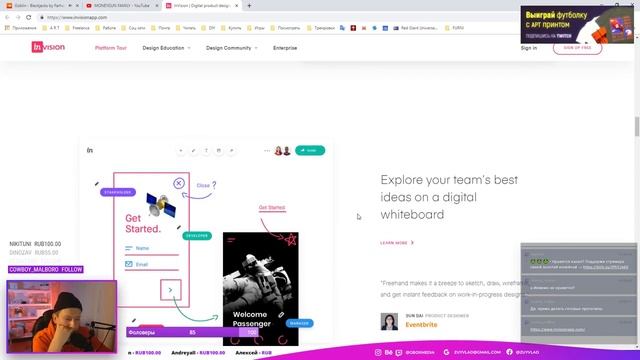This screenshot has height=360, width=640.
Task: Switch to the YouTube tab
Action: [x=121, y=6]
